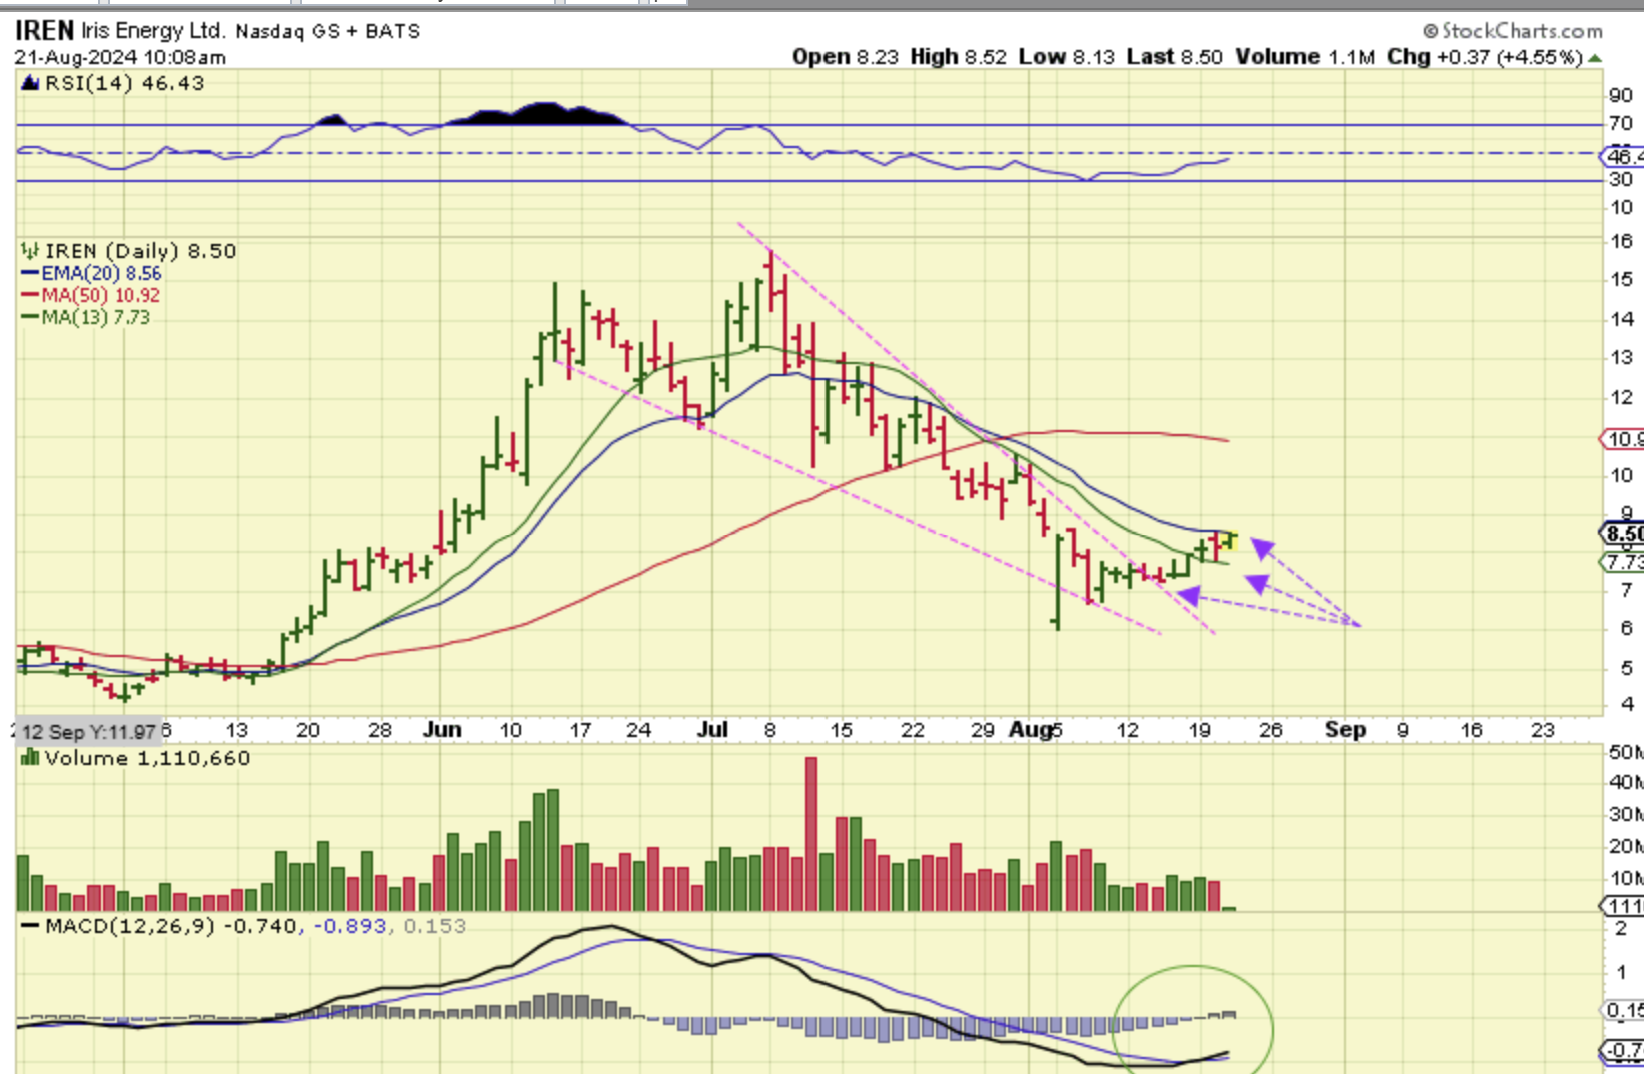Click the 28 date label before Jun
This screenshot has height=1074, width=1644.
coord(380,730)
